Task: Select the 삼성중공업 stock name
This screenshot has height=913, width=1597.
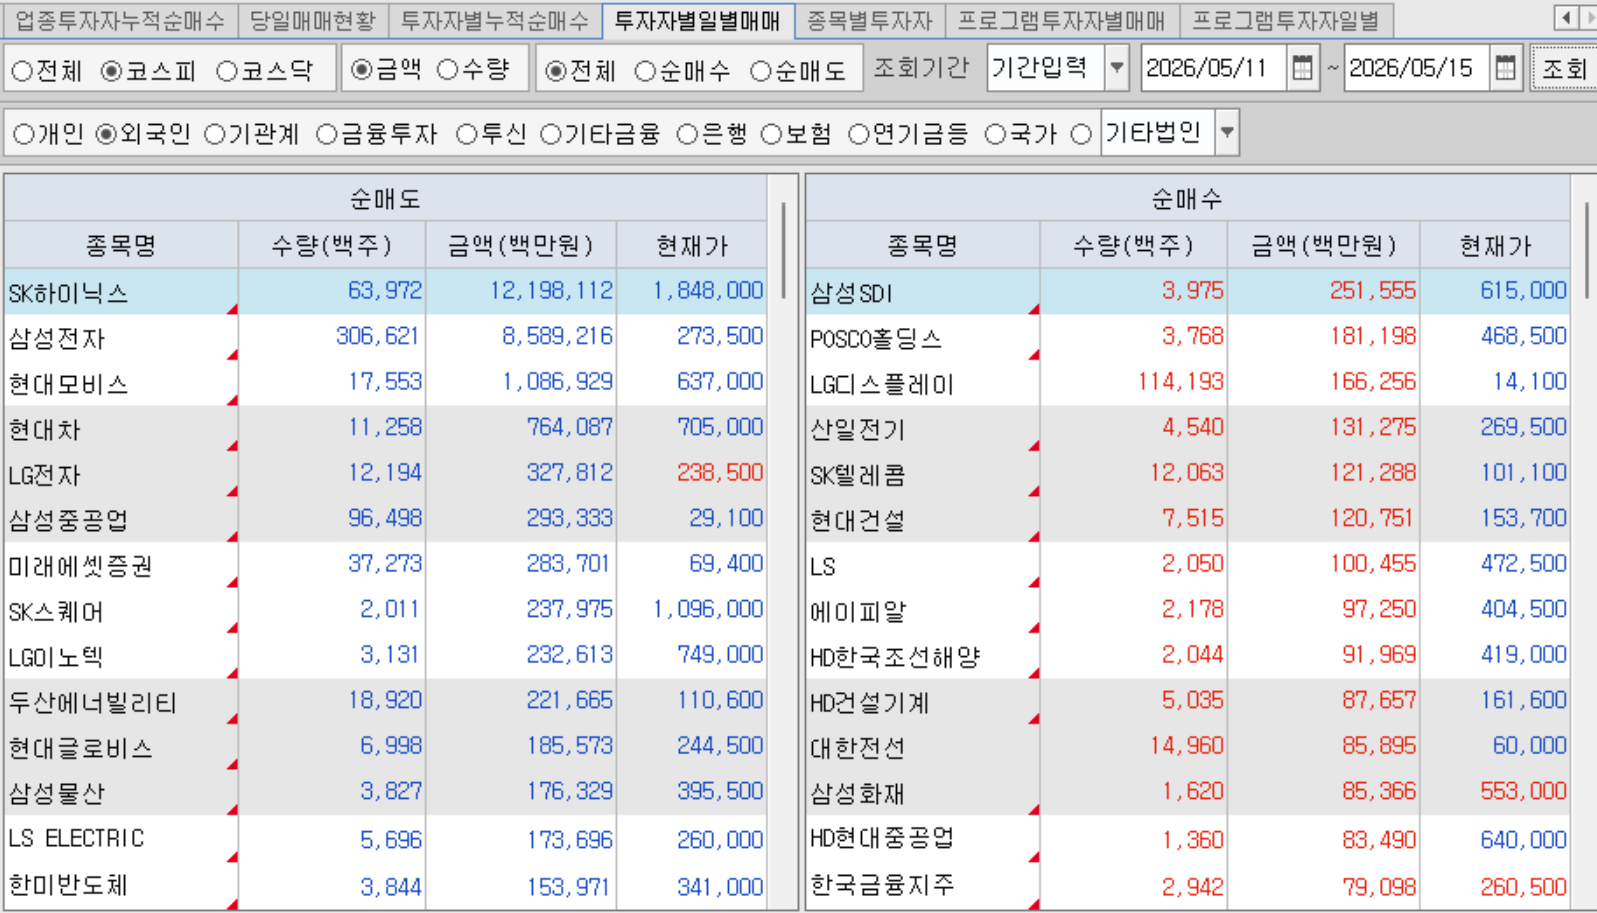Action: point(68,521)
